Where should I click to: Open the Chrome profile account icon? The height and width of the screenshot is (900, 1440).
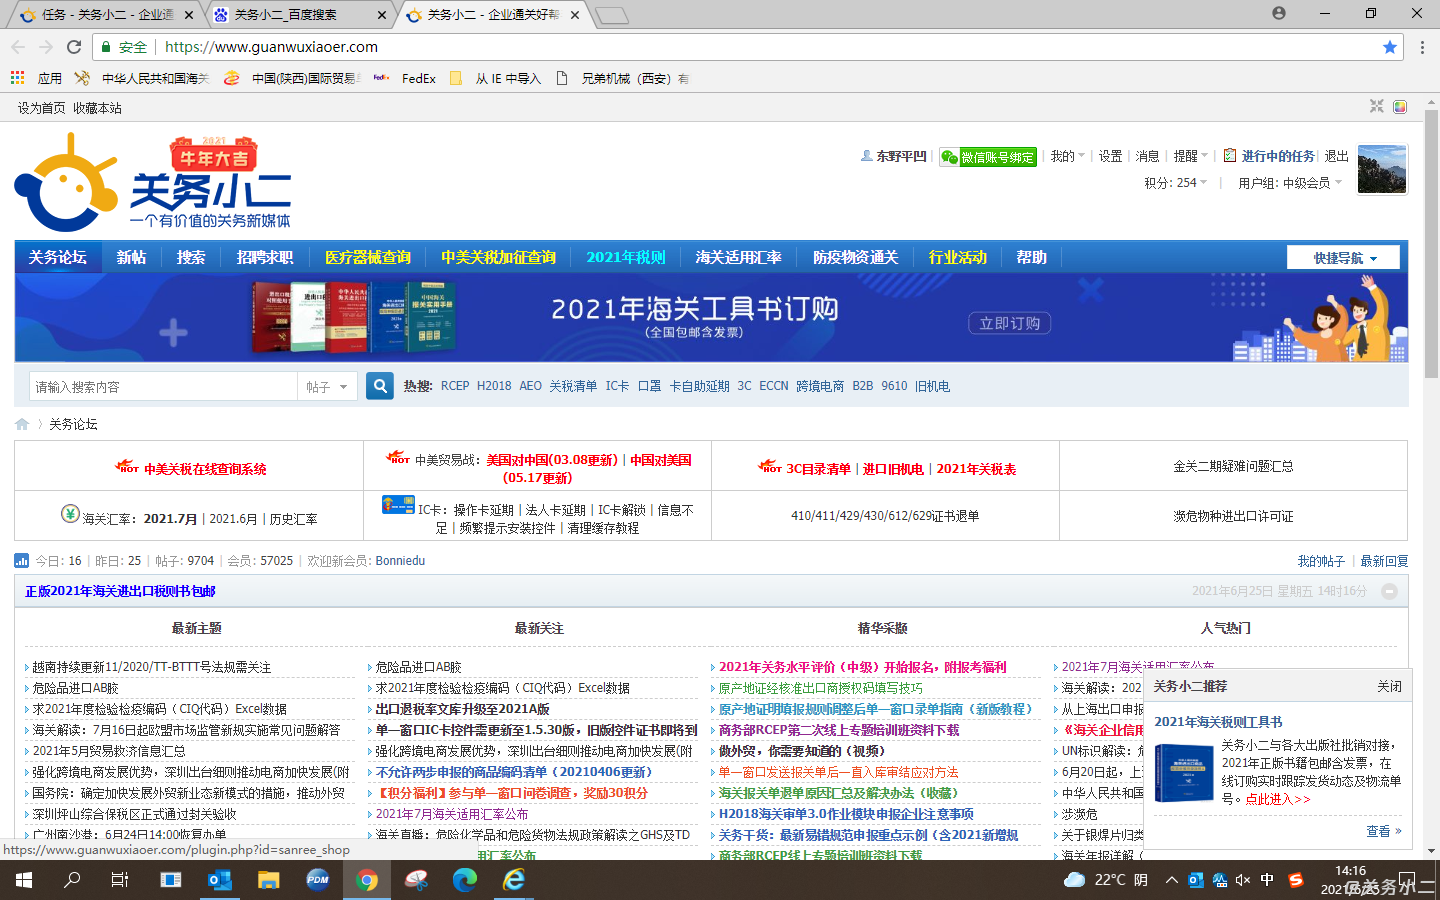click(x=1279, y=13)
